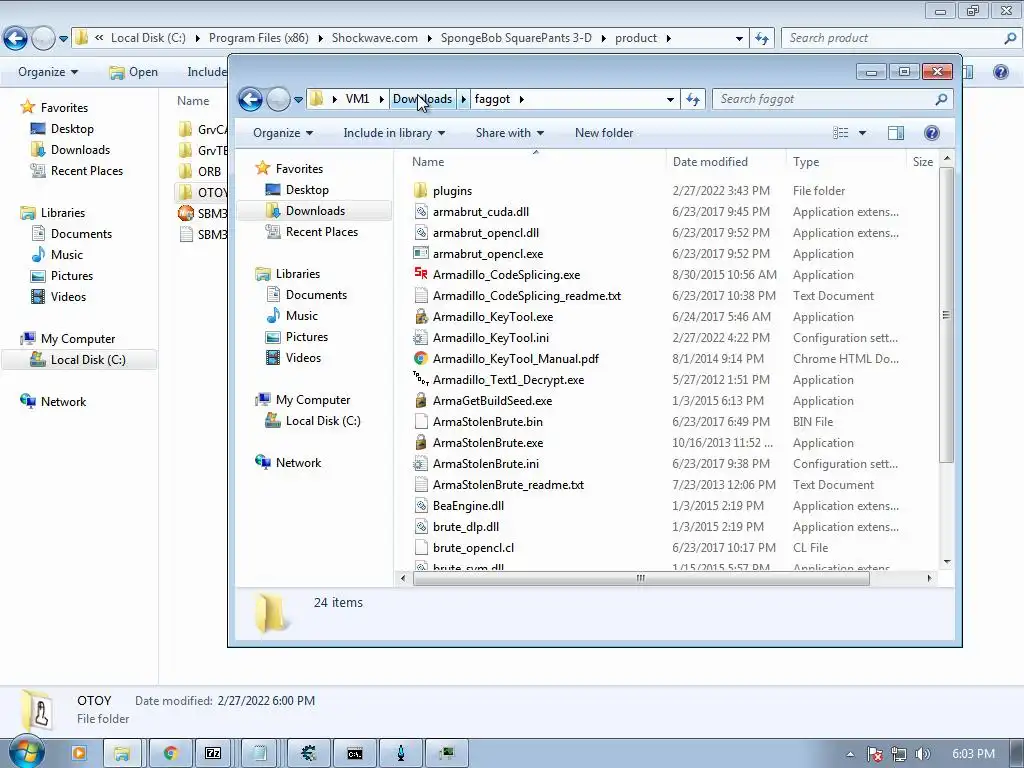Click scroll down arrow of file list

tap(946, 562)
